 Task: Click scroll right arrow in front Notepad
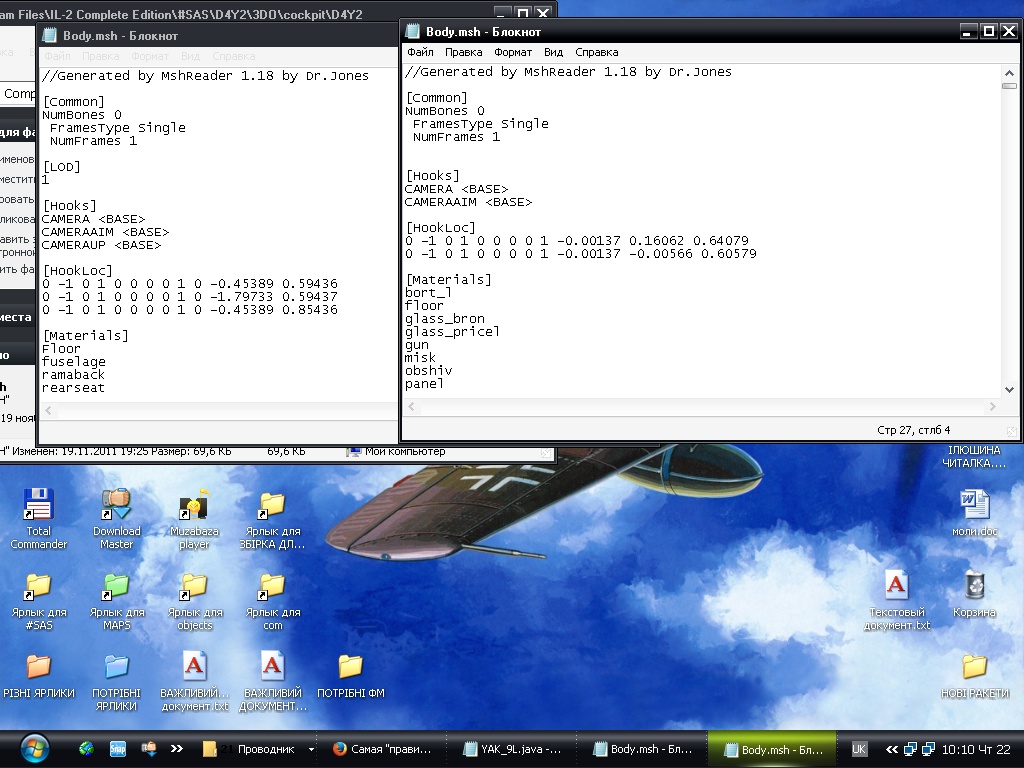pos(992,406)
